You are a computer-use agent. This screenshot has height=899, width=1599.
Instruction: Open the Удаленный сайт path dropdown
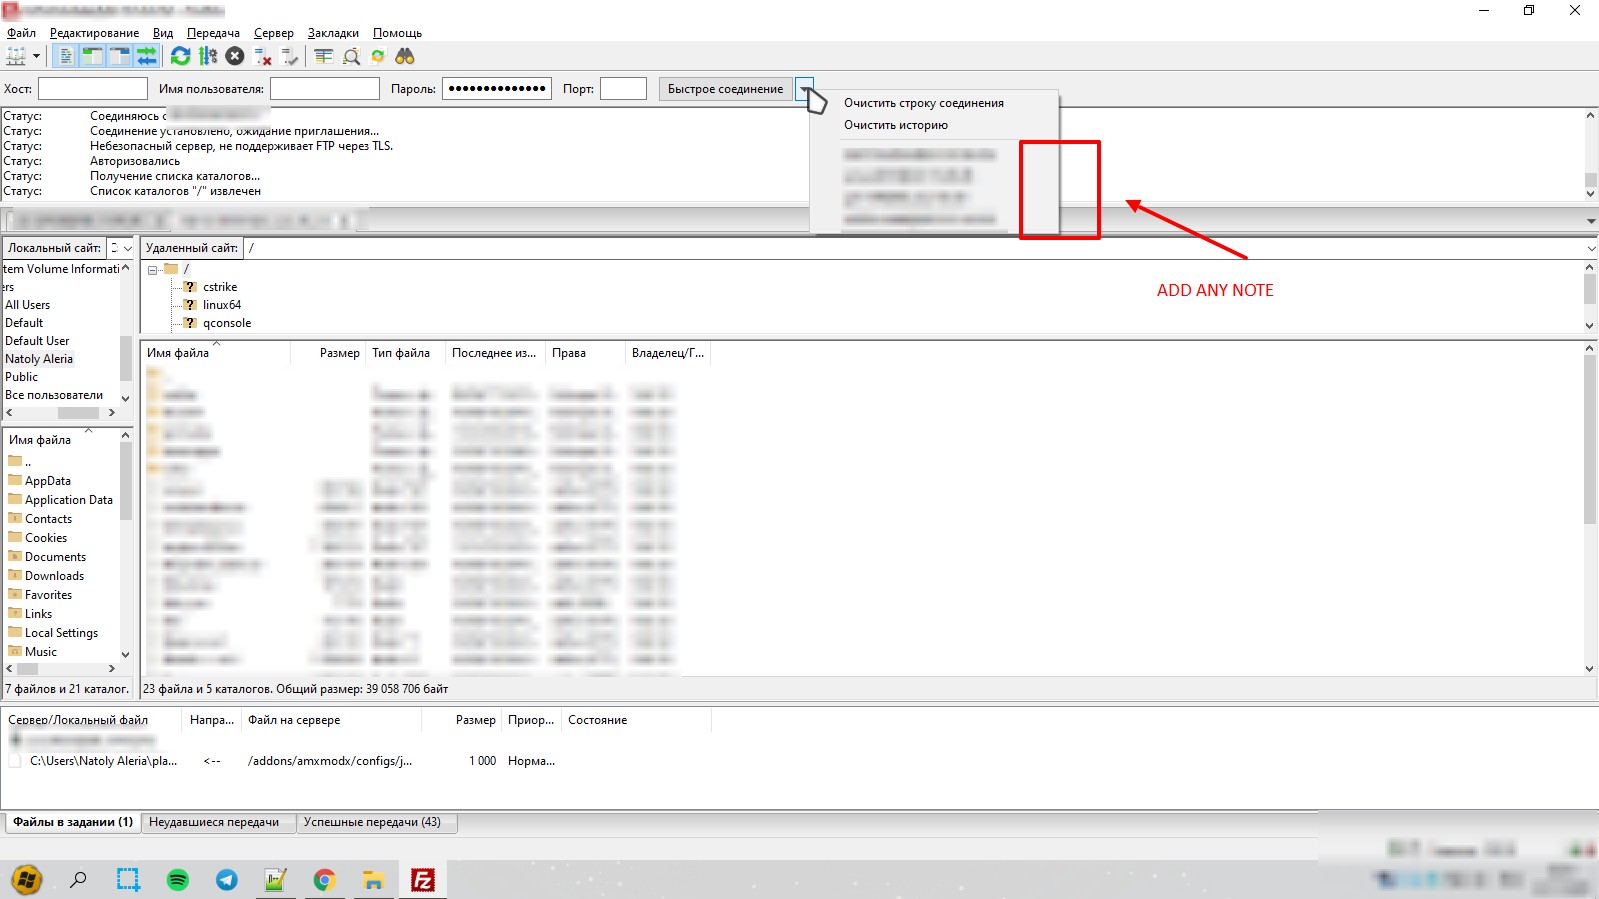pyautogui.click(x=1590, y=248)
